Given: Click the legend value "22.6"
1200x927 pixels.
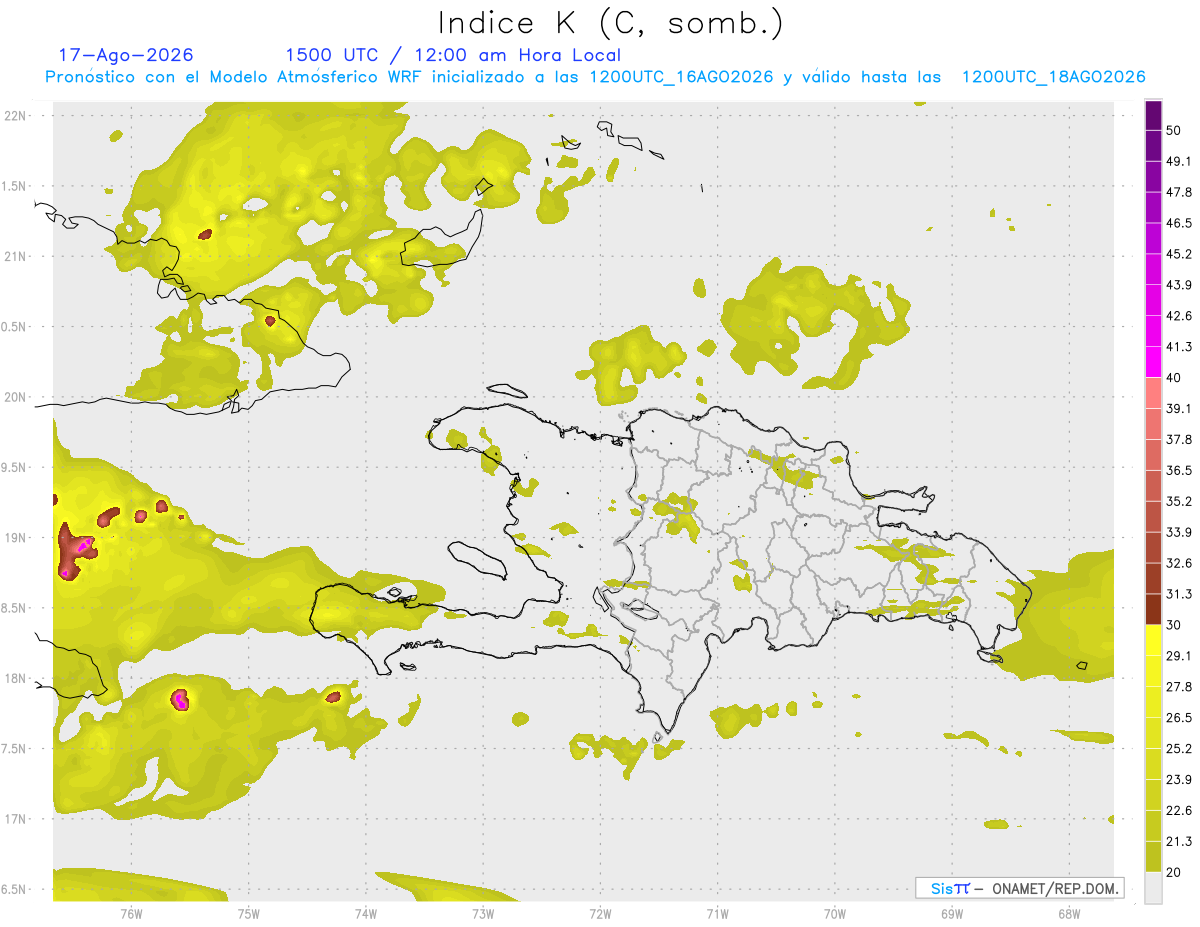Looking at the screenshot, I should click(1179, 810).
